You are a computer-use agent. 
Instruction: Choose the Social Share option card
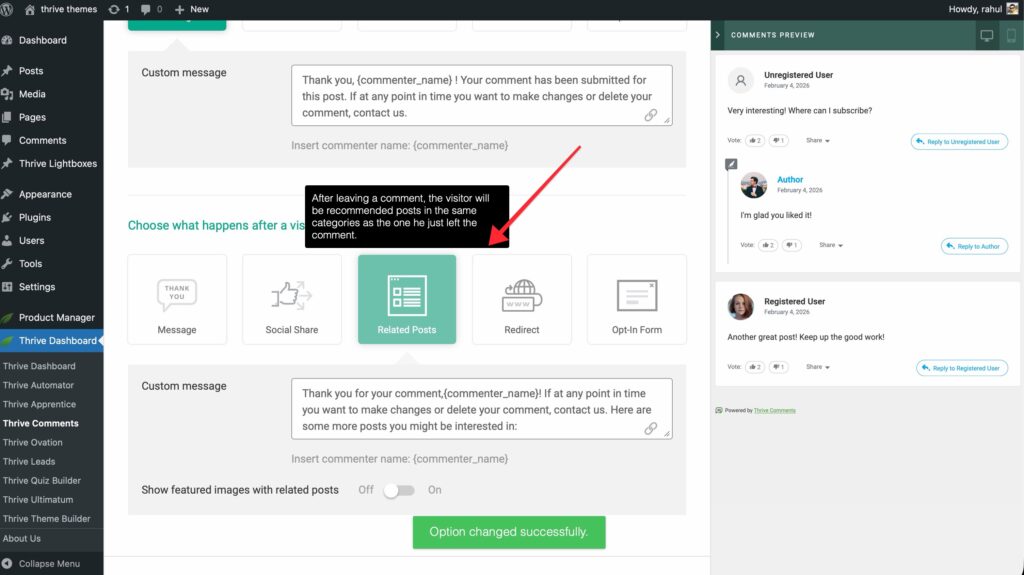click(292, 299)
